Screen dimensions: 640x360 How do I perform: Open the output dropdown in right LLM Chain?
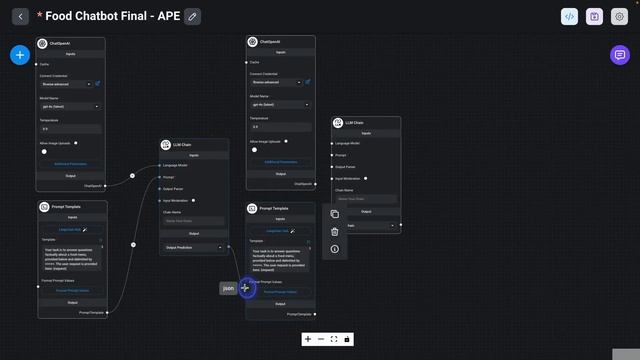[366, 226]
